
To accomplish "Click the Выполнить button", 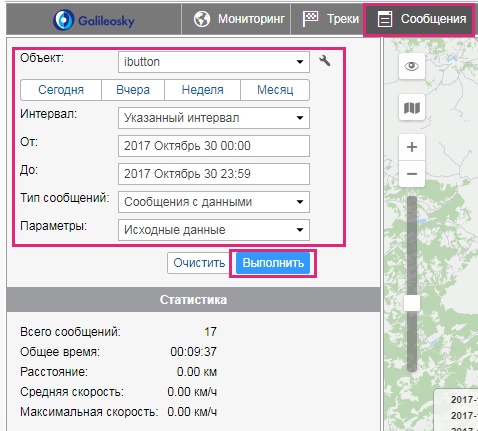I will point(273,263).
